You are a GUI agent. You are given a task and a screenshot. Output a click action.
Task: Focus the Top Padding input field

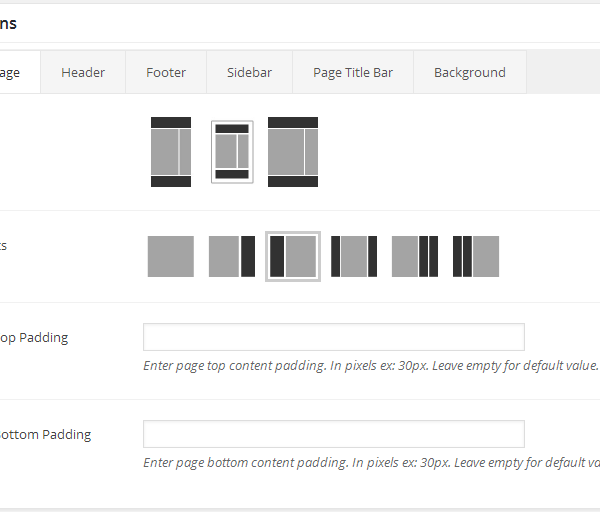[333, 337]
